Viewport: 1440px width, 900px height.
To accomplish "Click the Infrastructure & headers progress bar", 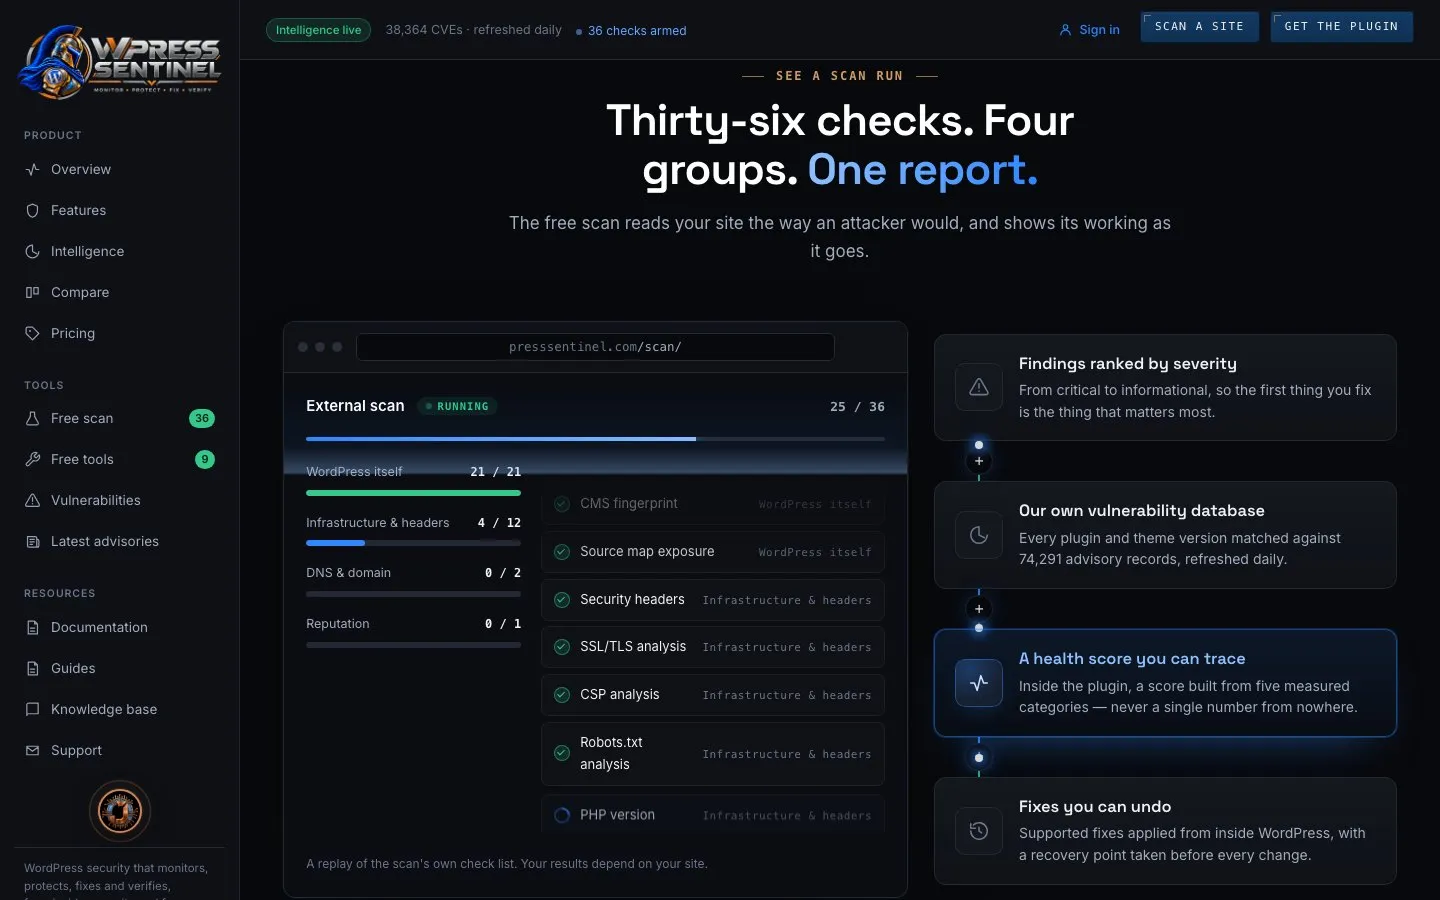I will [x=413, y=543].
